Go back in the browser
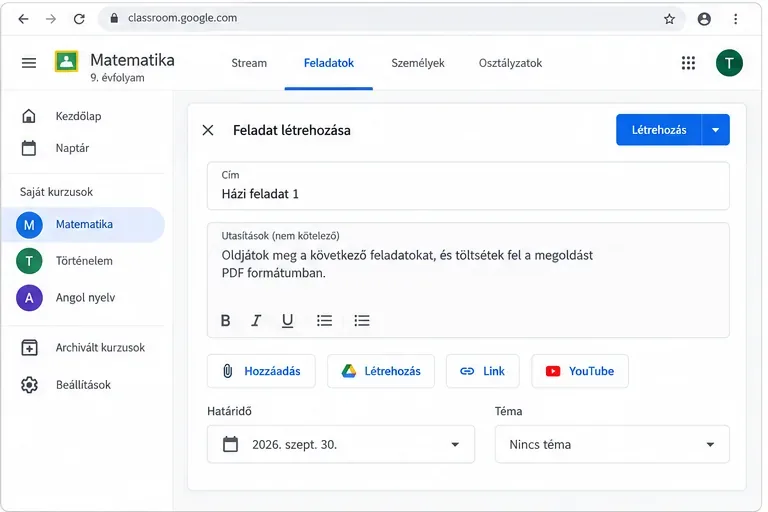This screenshot has width=768, height=512. click(x=23, y=19)
